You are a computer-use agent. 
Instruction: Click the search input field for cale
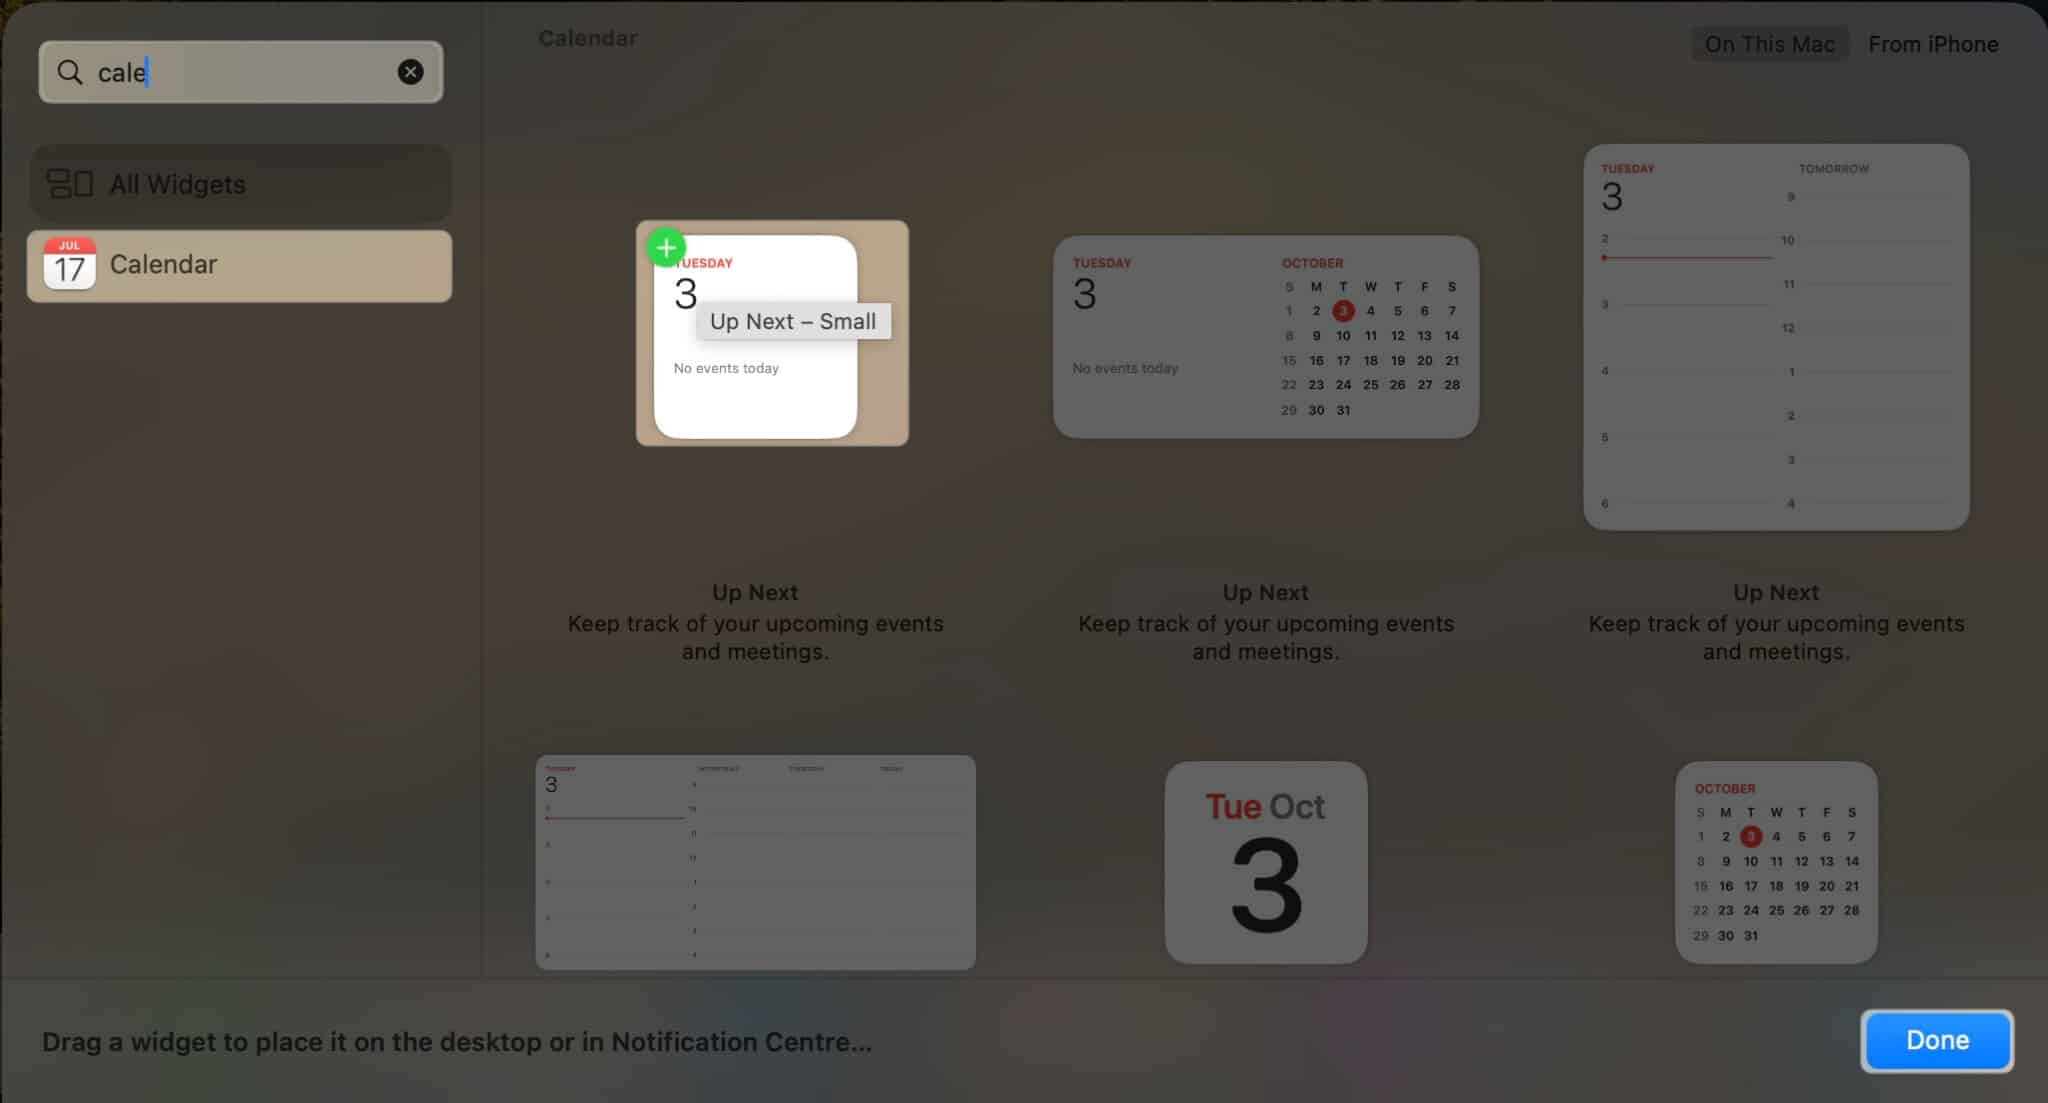tap(240, 72)
